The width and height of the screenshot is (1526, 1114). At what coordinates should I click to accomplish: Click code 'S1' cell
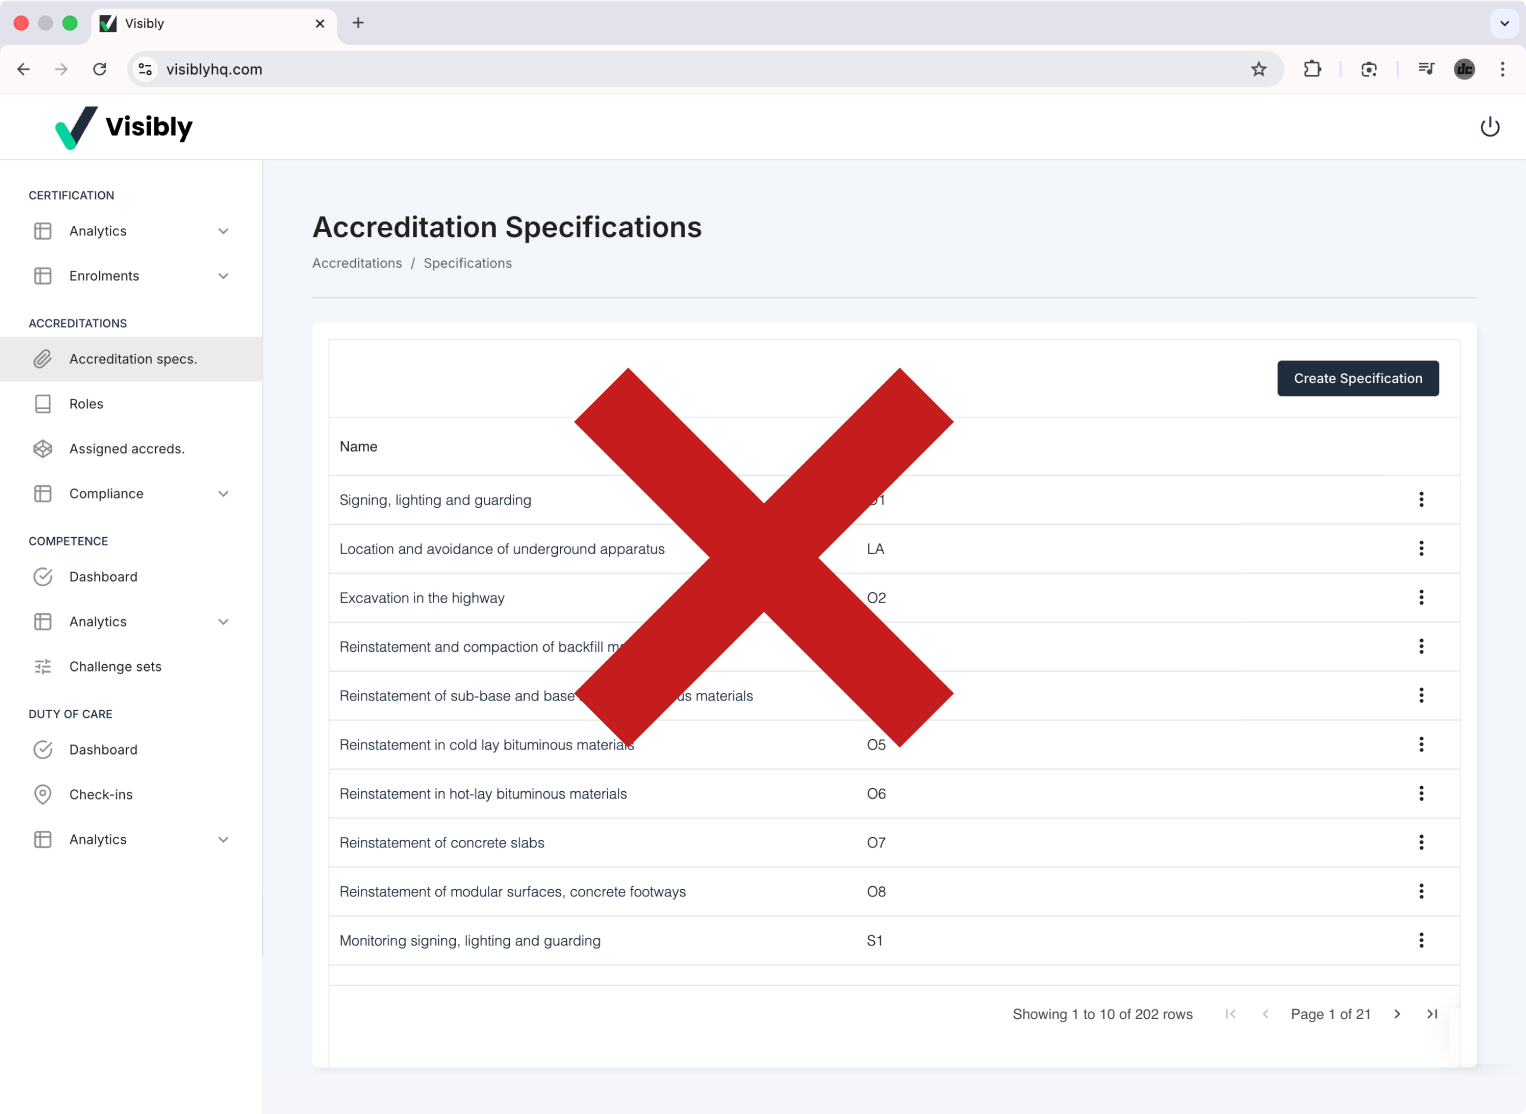[875, 941]
